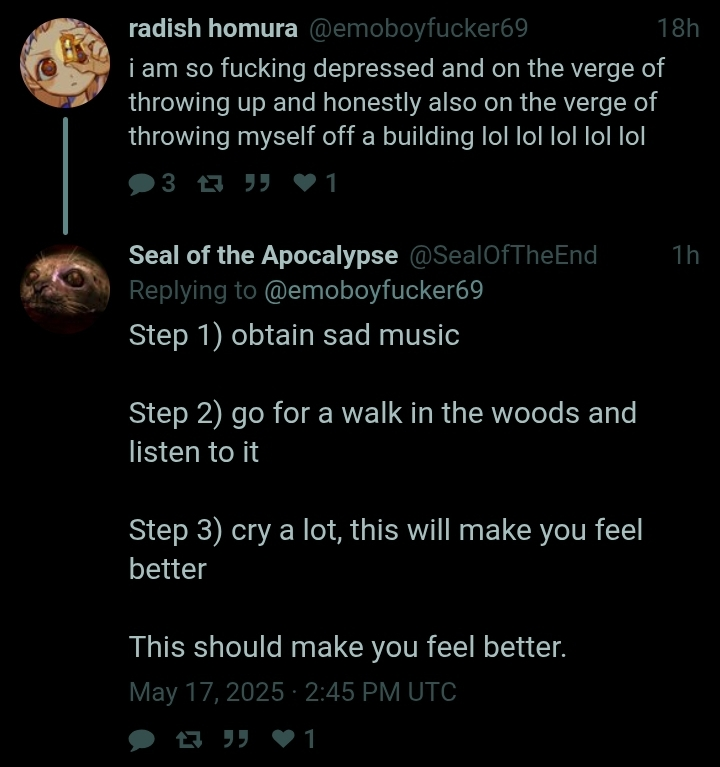Like radish homura's depressed tweet
The width and height of the screenshot is (720, 767).
point(304,183)
